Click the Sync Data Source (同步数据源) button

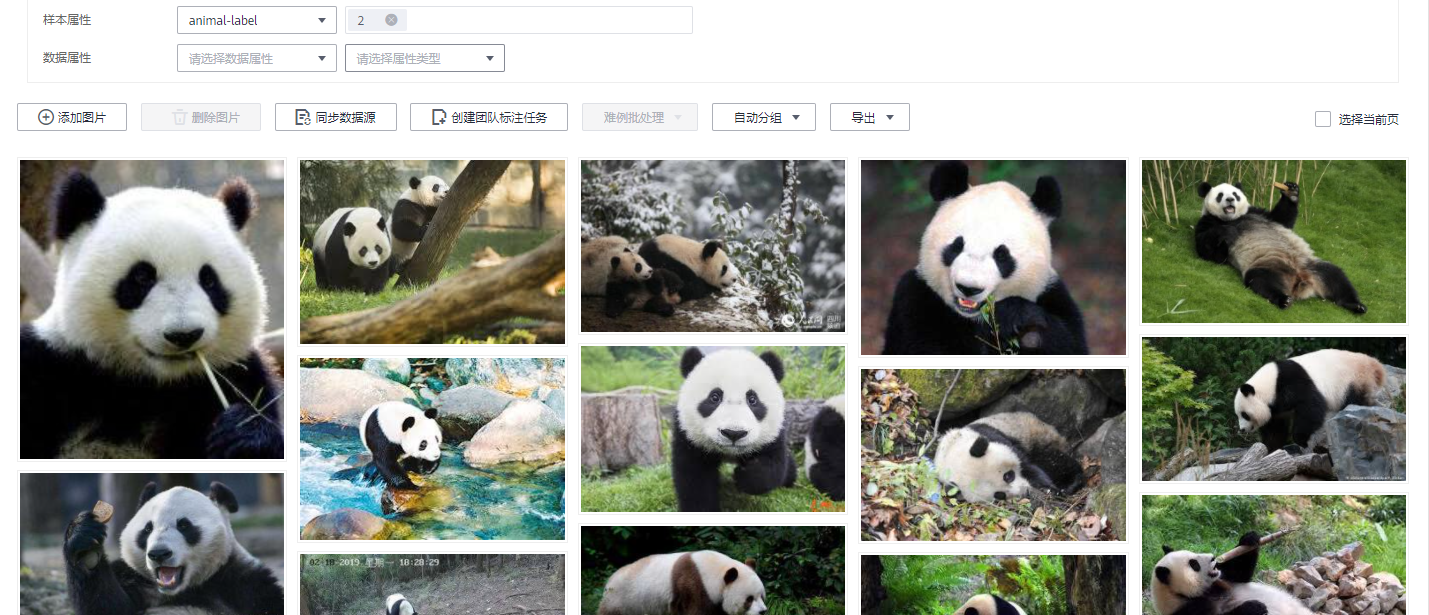(336, 117)
